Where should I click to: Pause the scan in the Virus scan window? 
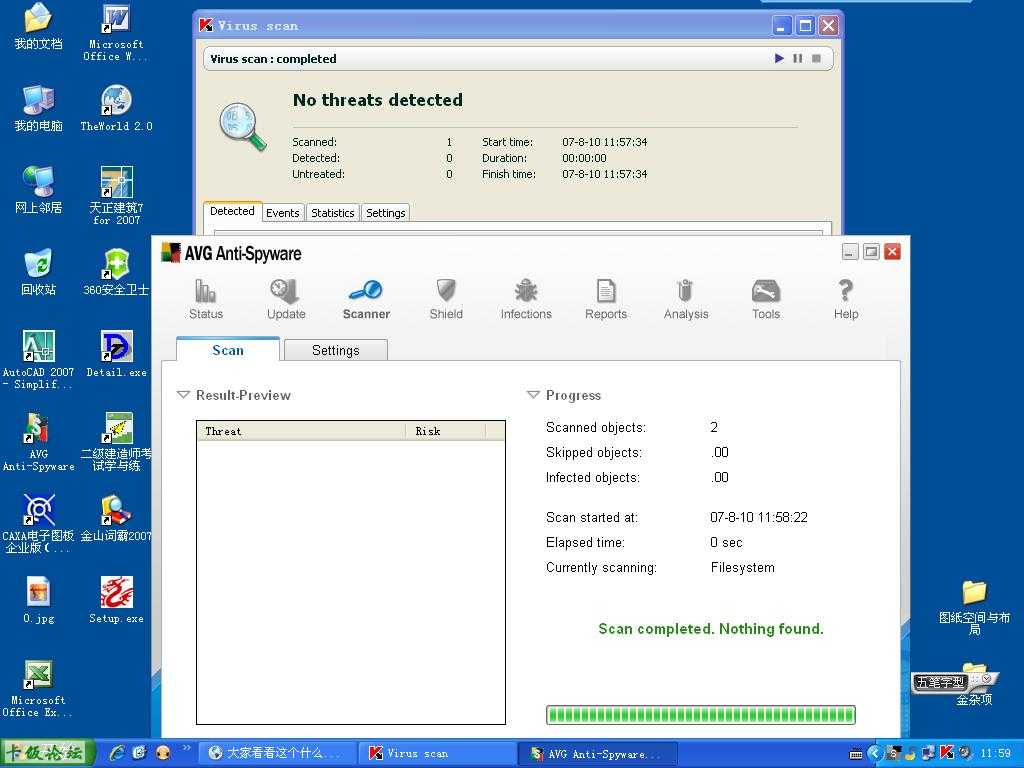pos(797,58)
